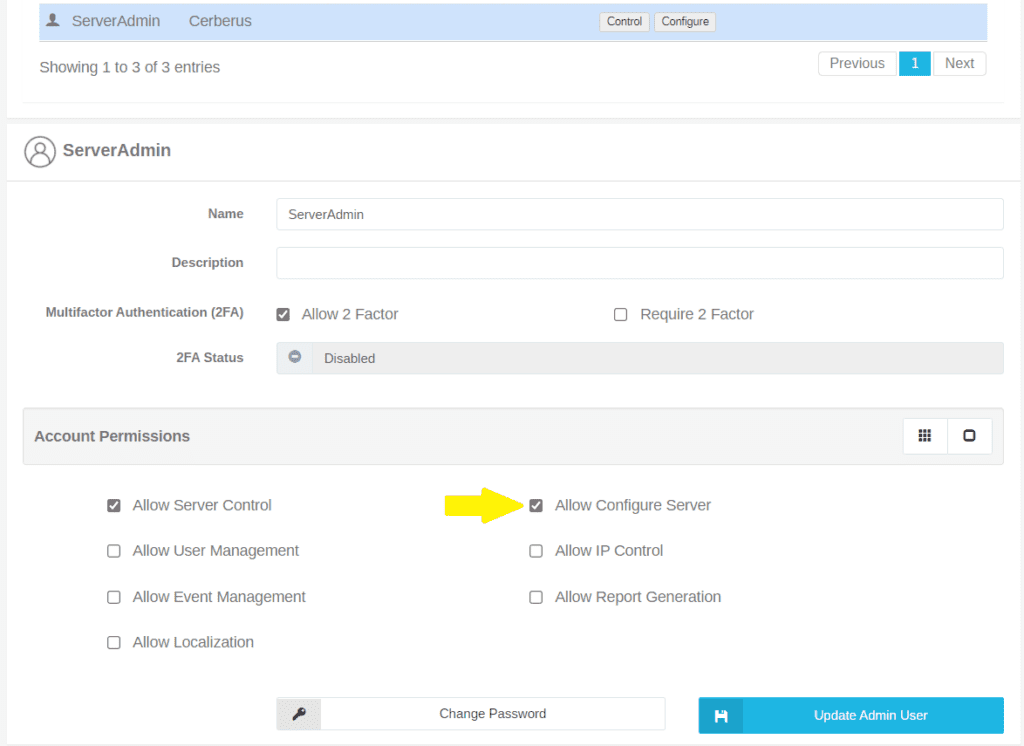The width and height of the screenshot is (1024, 746).
Task: Click the Control button for Cerberus
Action: point(624,20)
